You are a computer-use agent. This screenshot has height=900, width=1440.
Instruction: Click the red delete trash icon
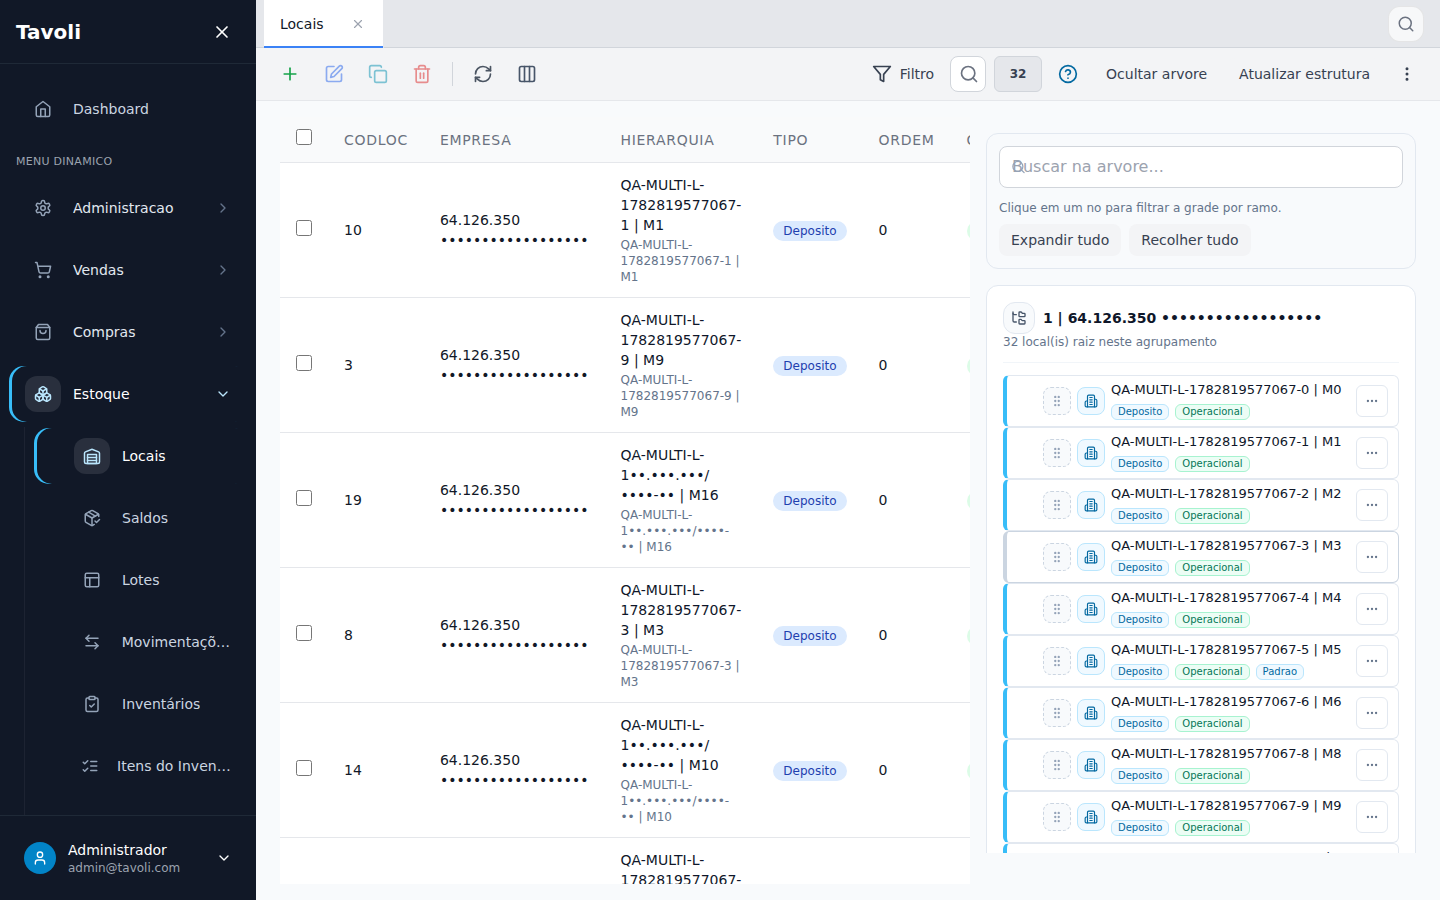422,74
